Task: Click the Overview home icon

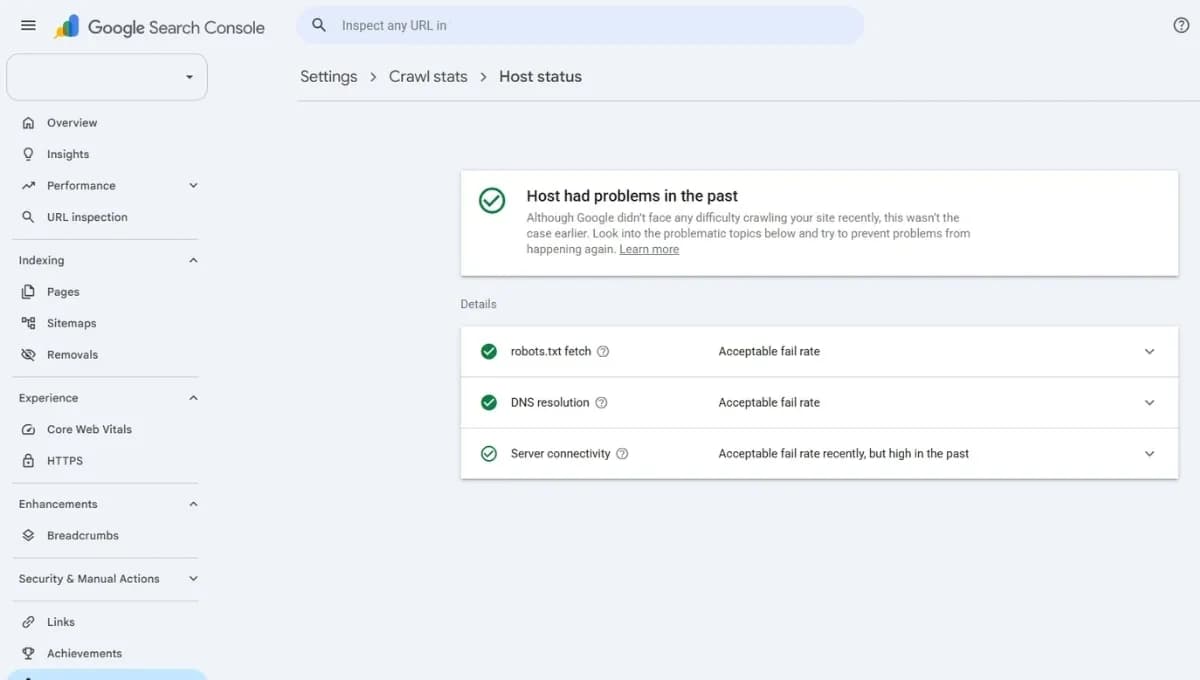Action: pos(28,123)
